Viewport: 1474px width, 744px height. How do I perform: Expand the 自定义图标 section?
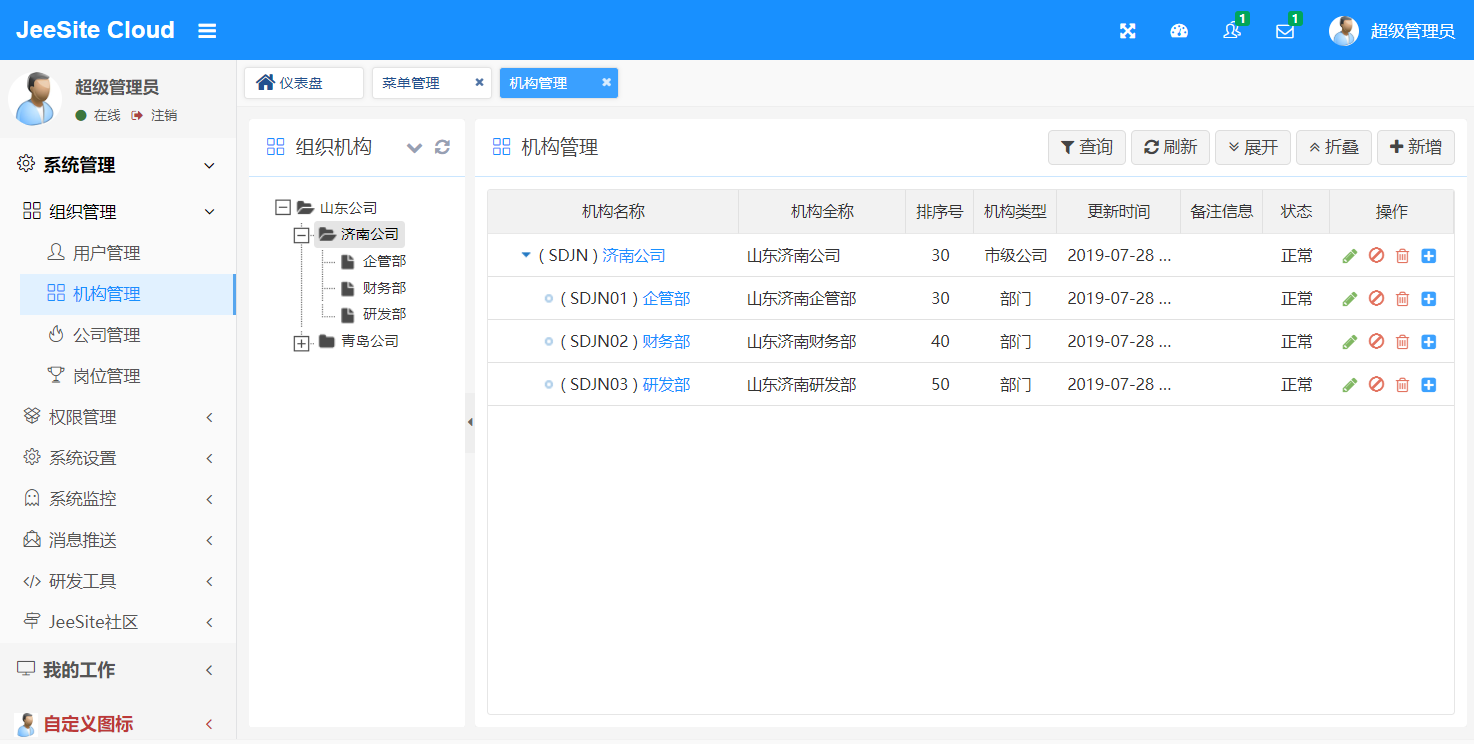[x=118, y=724]
